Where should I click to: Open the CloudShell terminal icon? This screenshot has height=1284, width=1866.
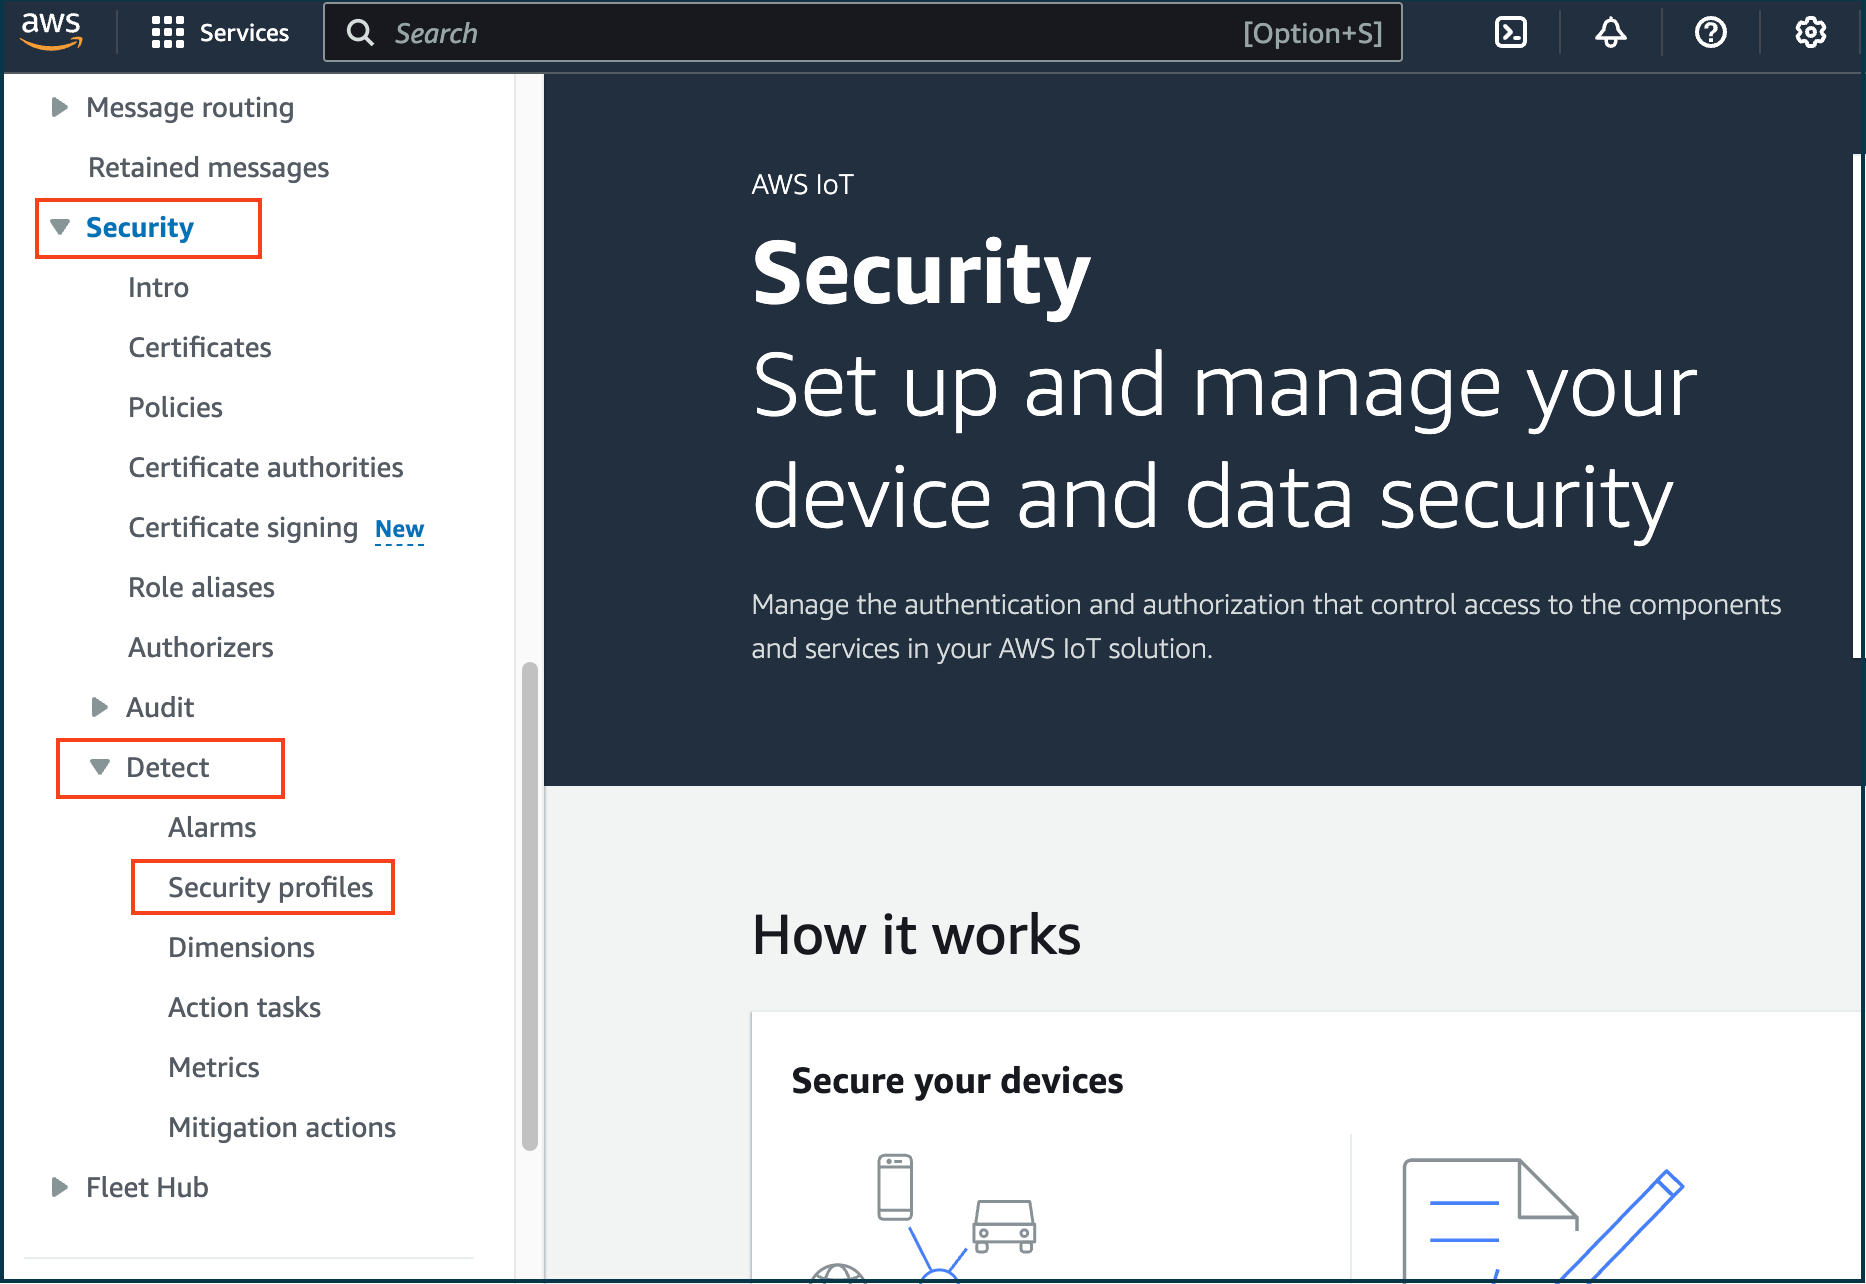[1510, 33]
